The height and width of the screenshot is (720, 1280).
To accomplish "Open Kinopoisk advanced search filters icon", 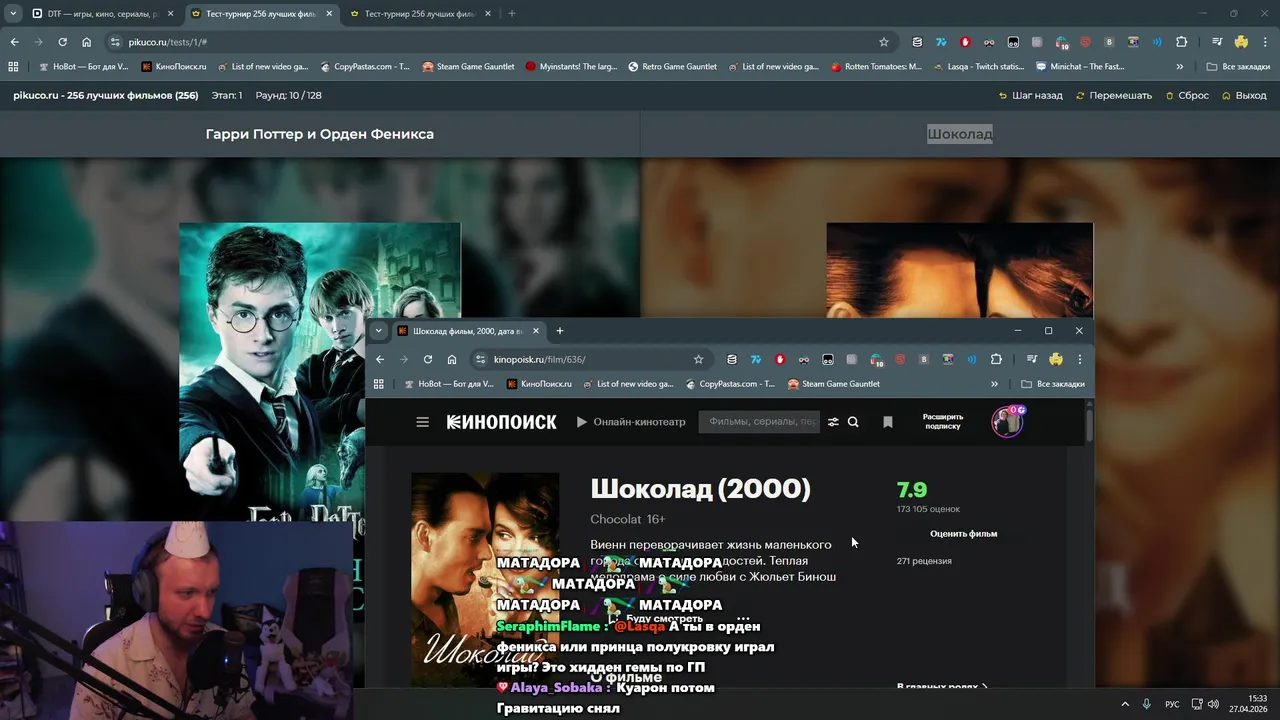I will [833, 422].
